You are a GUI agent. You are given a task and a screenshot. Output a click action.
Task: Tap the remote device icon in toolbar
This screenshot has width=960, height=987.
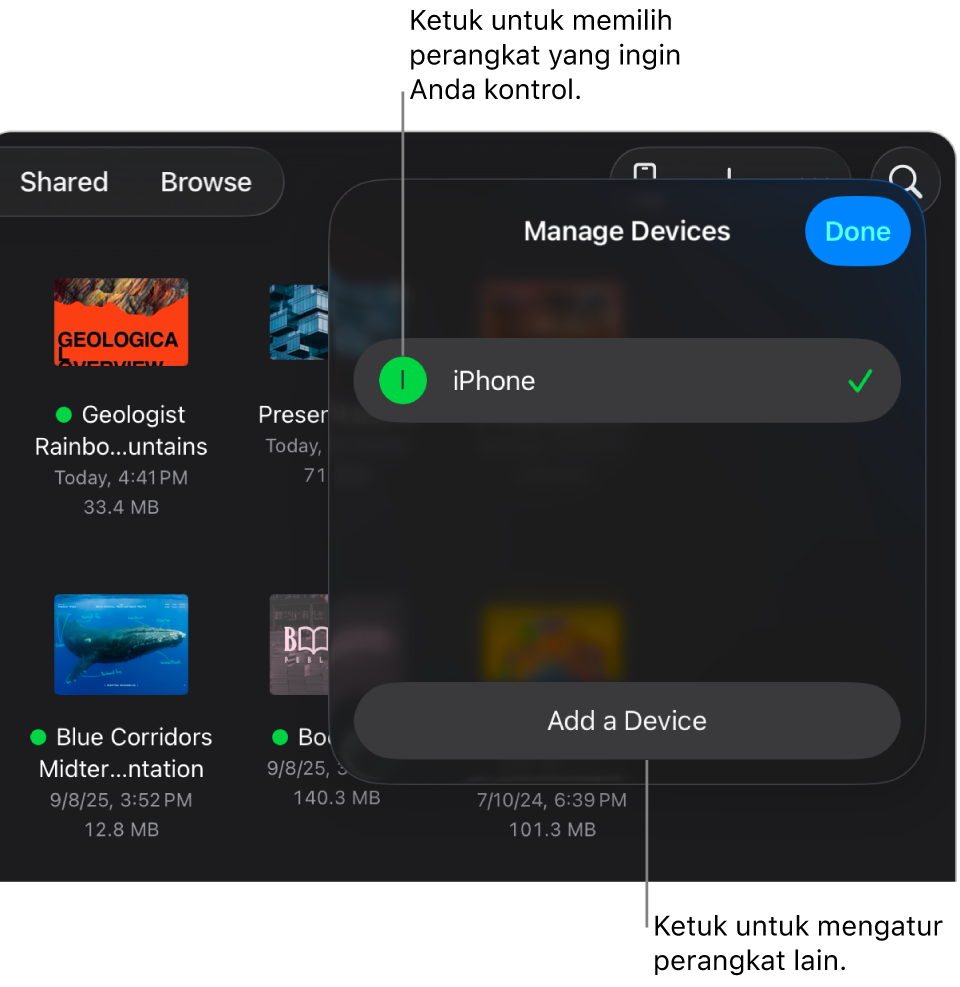point(645,172)
